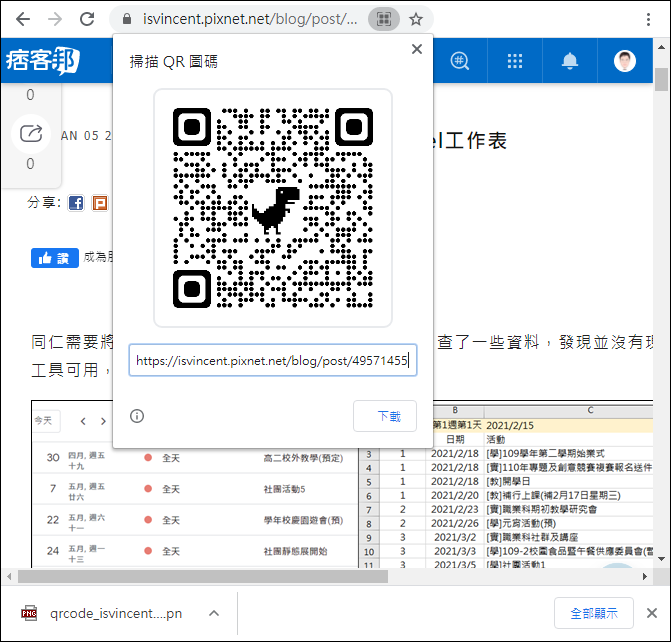
Task: Click 全部顯示 show all downloads
Action: point(594,613)
